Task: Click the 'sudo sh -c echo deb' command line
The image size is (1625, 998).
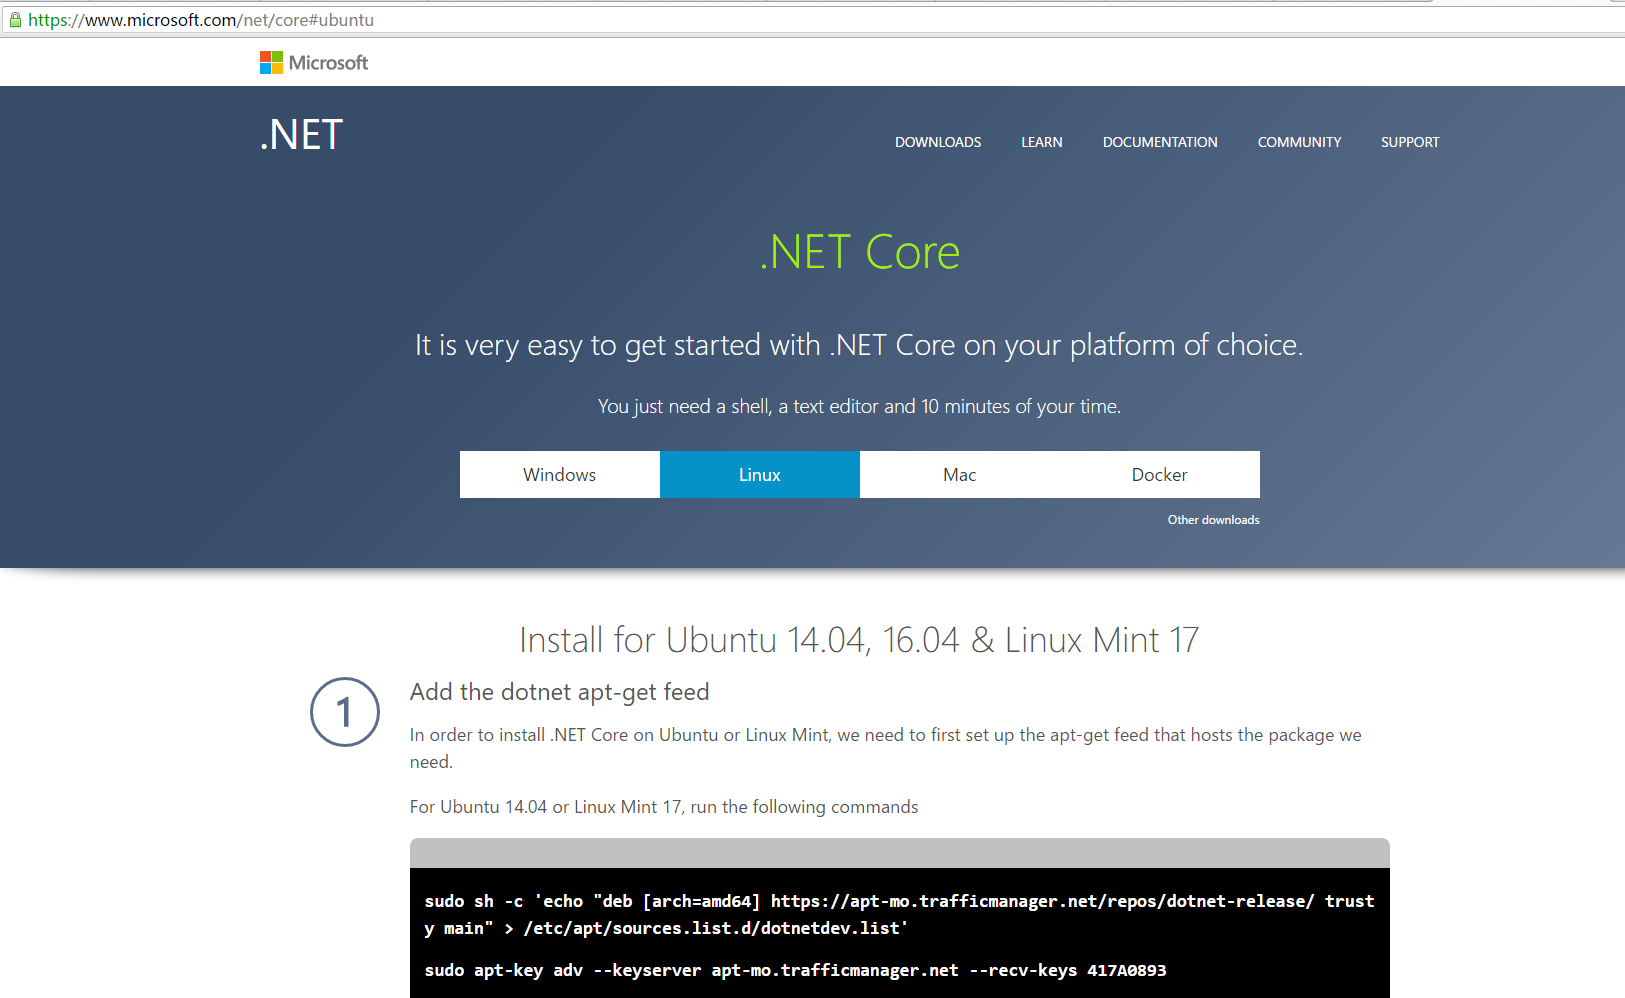Action: pos(899,915)
